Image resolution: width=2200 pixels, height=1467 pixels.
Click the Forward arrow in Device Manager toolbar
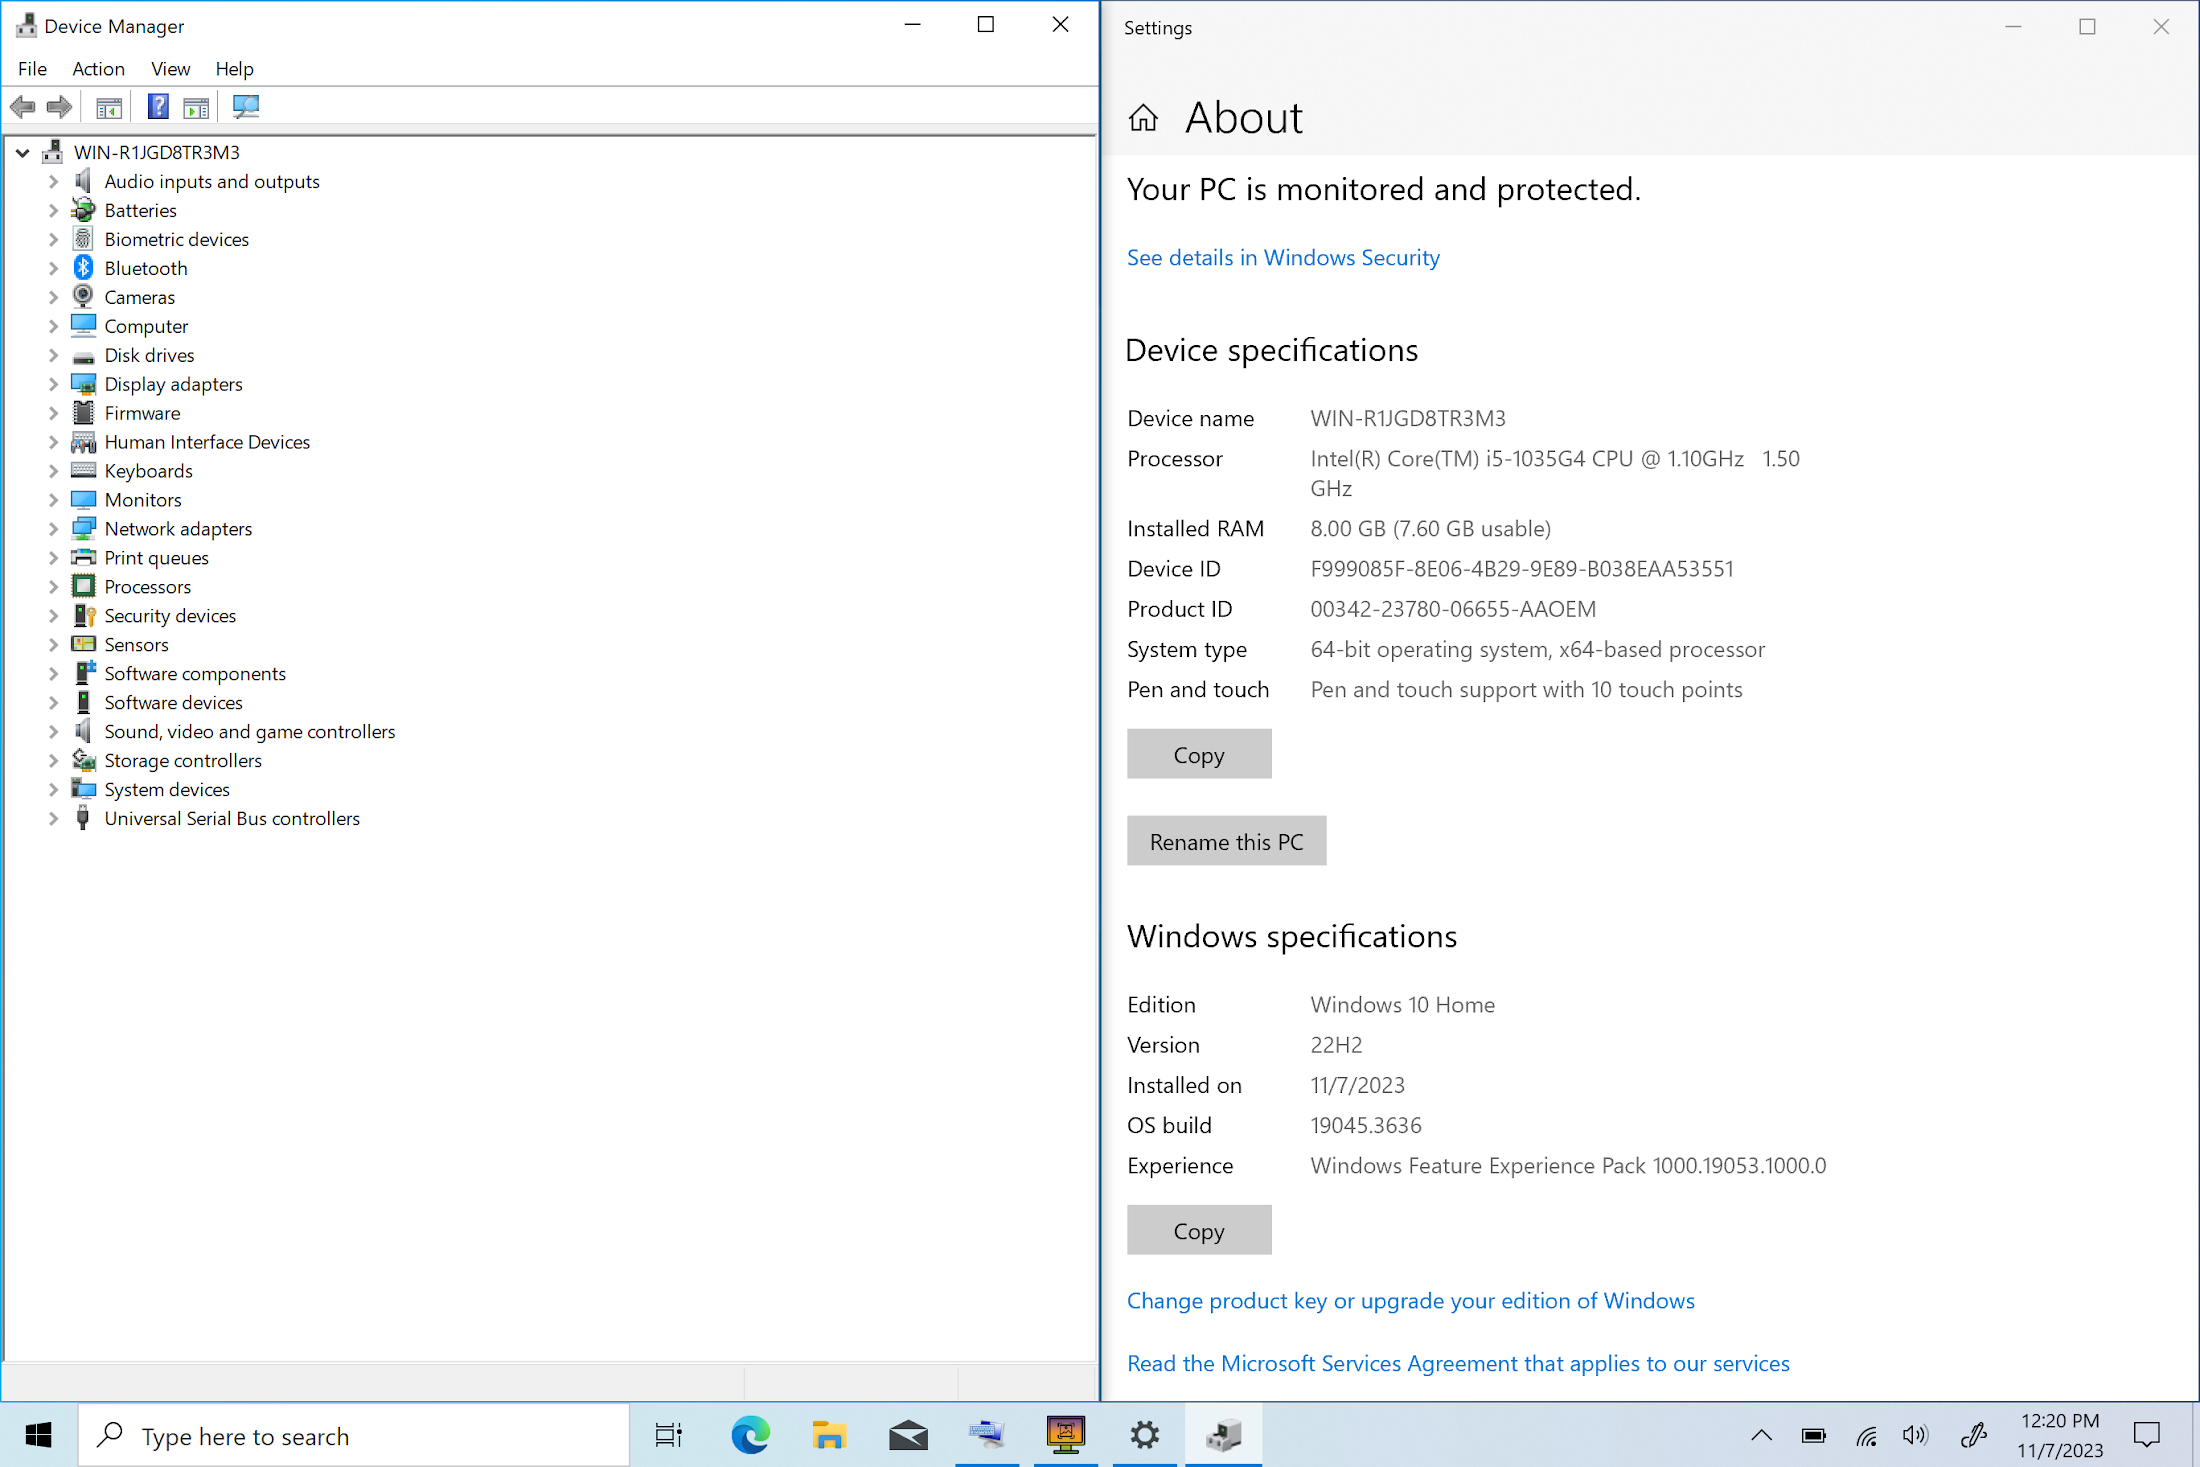coord(60,107)
